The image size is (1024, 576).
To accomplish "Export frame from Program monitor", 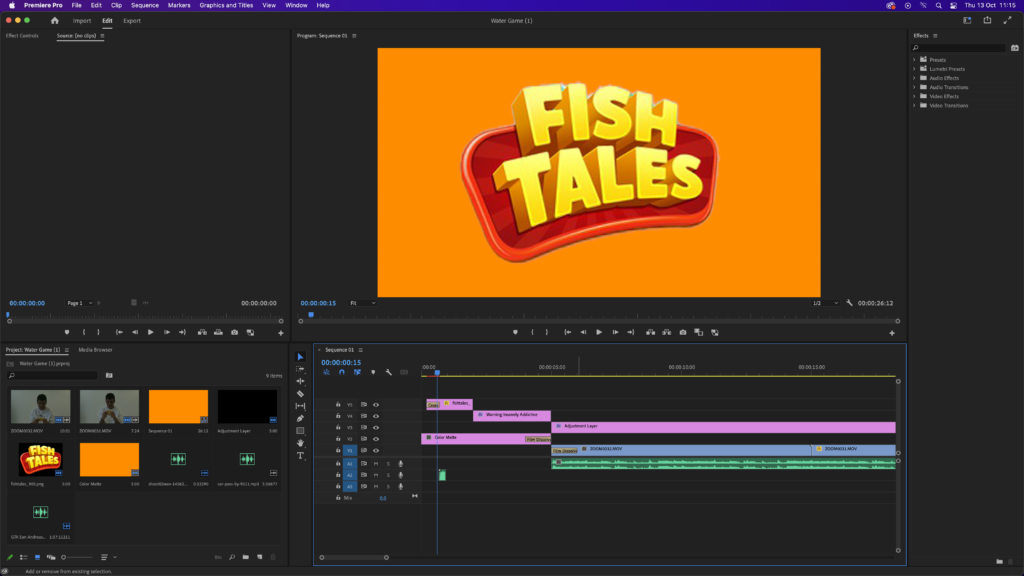I will (682, 332).
